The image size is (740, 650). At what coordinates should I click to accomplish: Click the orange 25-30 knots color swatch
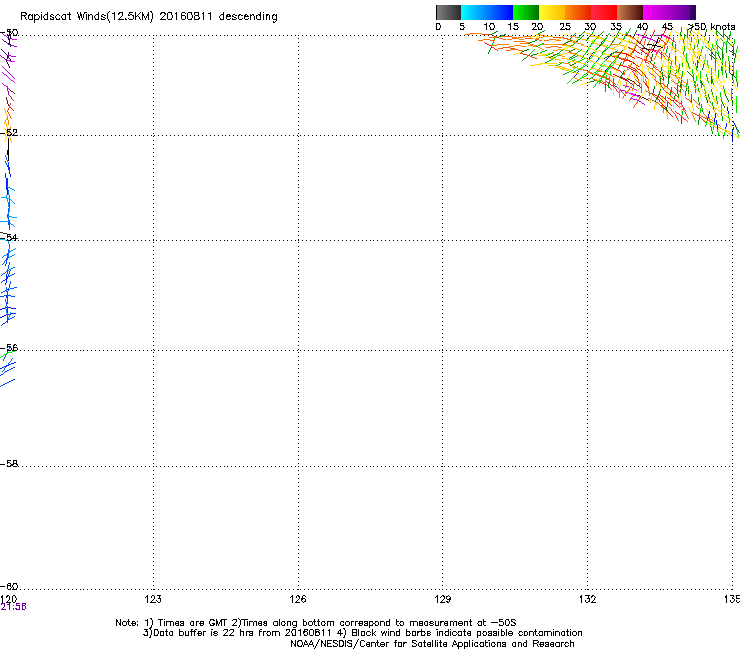click(x=578, y=12)
